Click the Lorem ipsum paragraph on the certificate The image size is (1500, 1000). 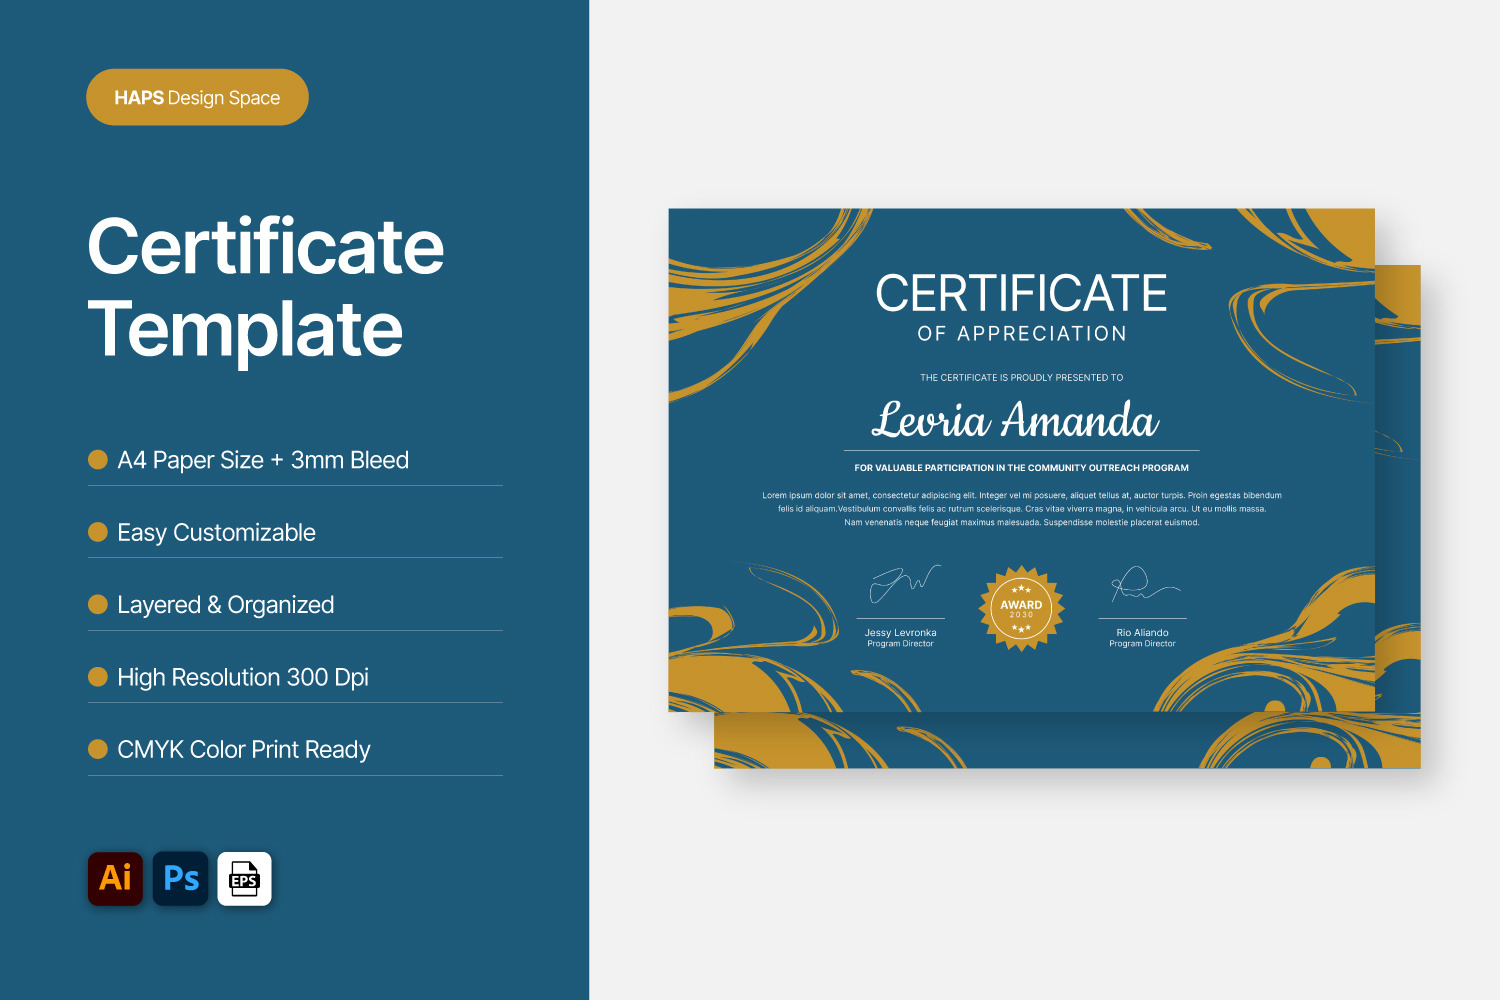1021,509
